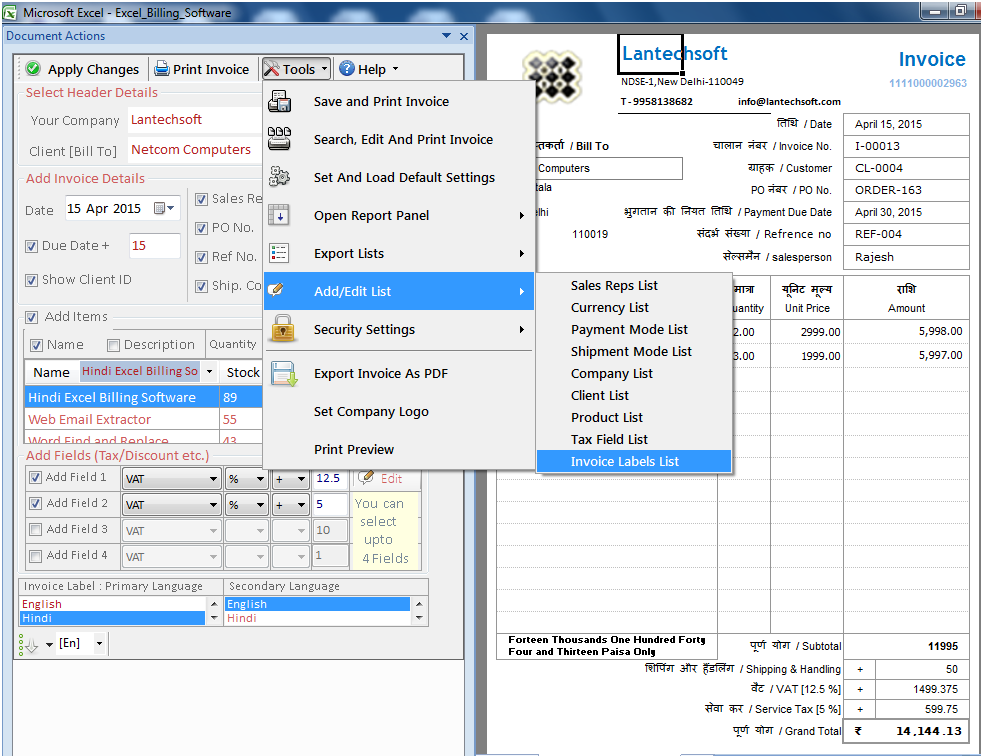Click the company logo in the invoice
The width and height of the screenshot is (981, 756).
pyautogui.click(x=552, y=76)
